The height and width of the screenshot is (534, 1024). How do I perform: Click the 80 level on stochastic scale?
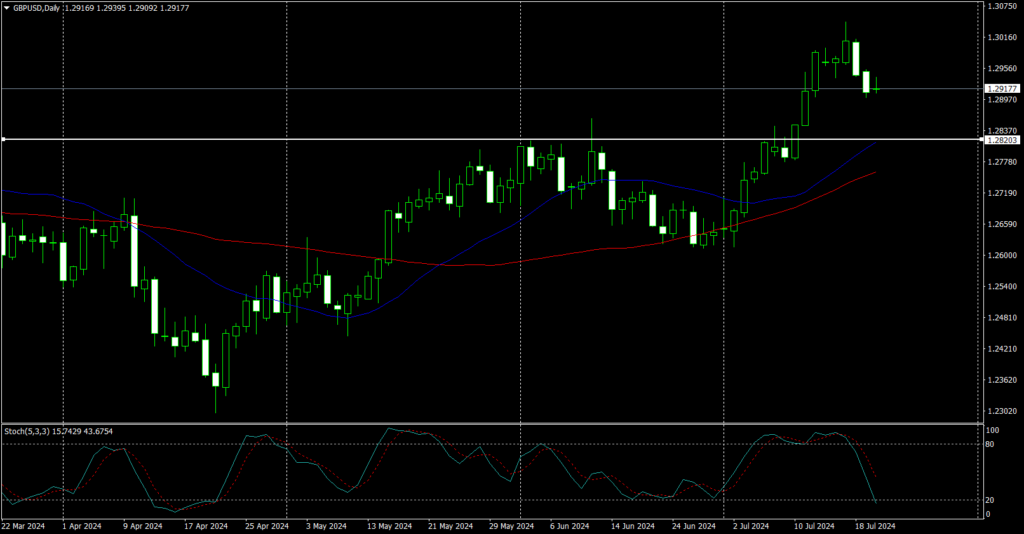(x=990, y=445)
